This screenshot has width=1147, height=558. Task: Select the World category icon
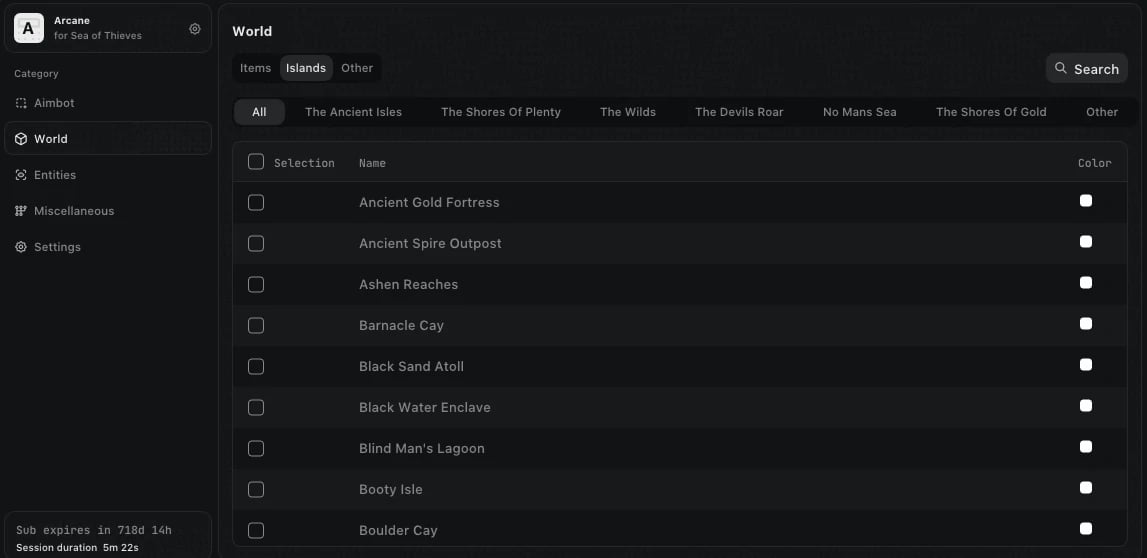point(21,139)
